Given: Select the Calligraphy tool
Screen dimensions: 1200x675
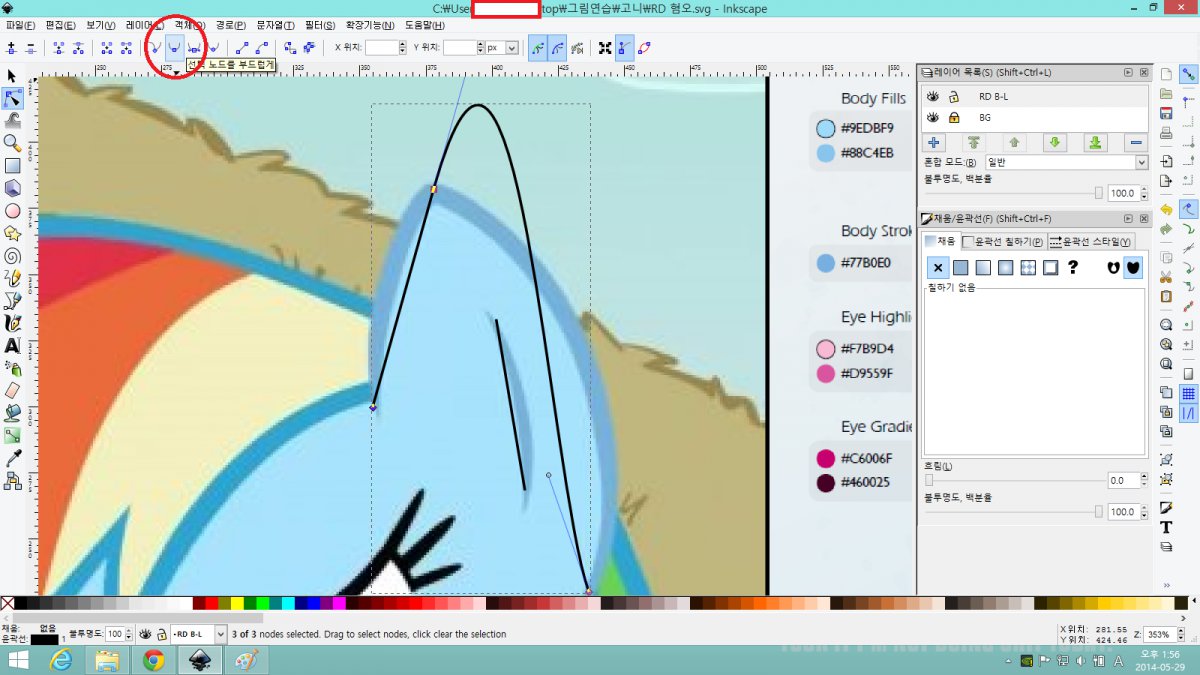Looking at the screenshot, I should tap(13, 323).
